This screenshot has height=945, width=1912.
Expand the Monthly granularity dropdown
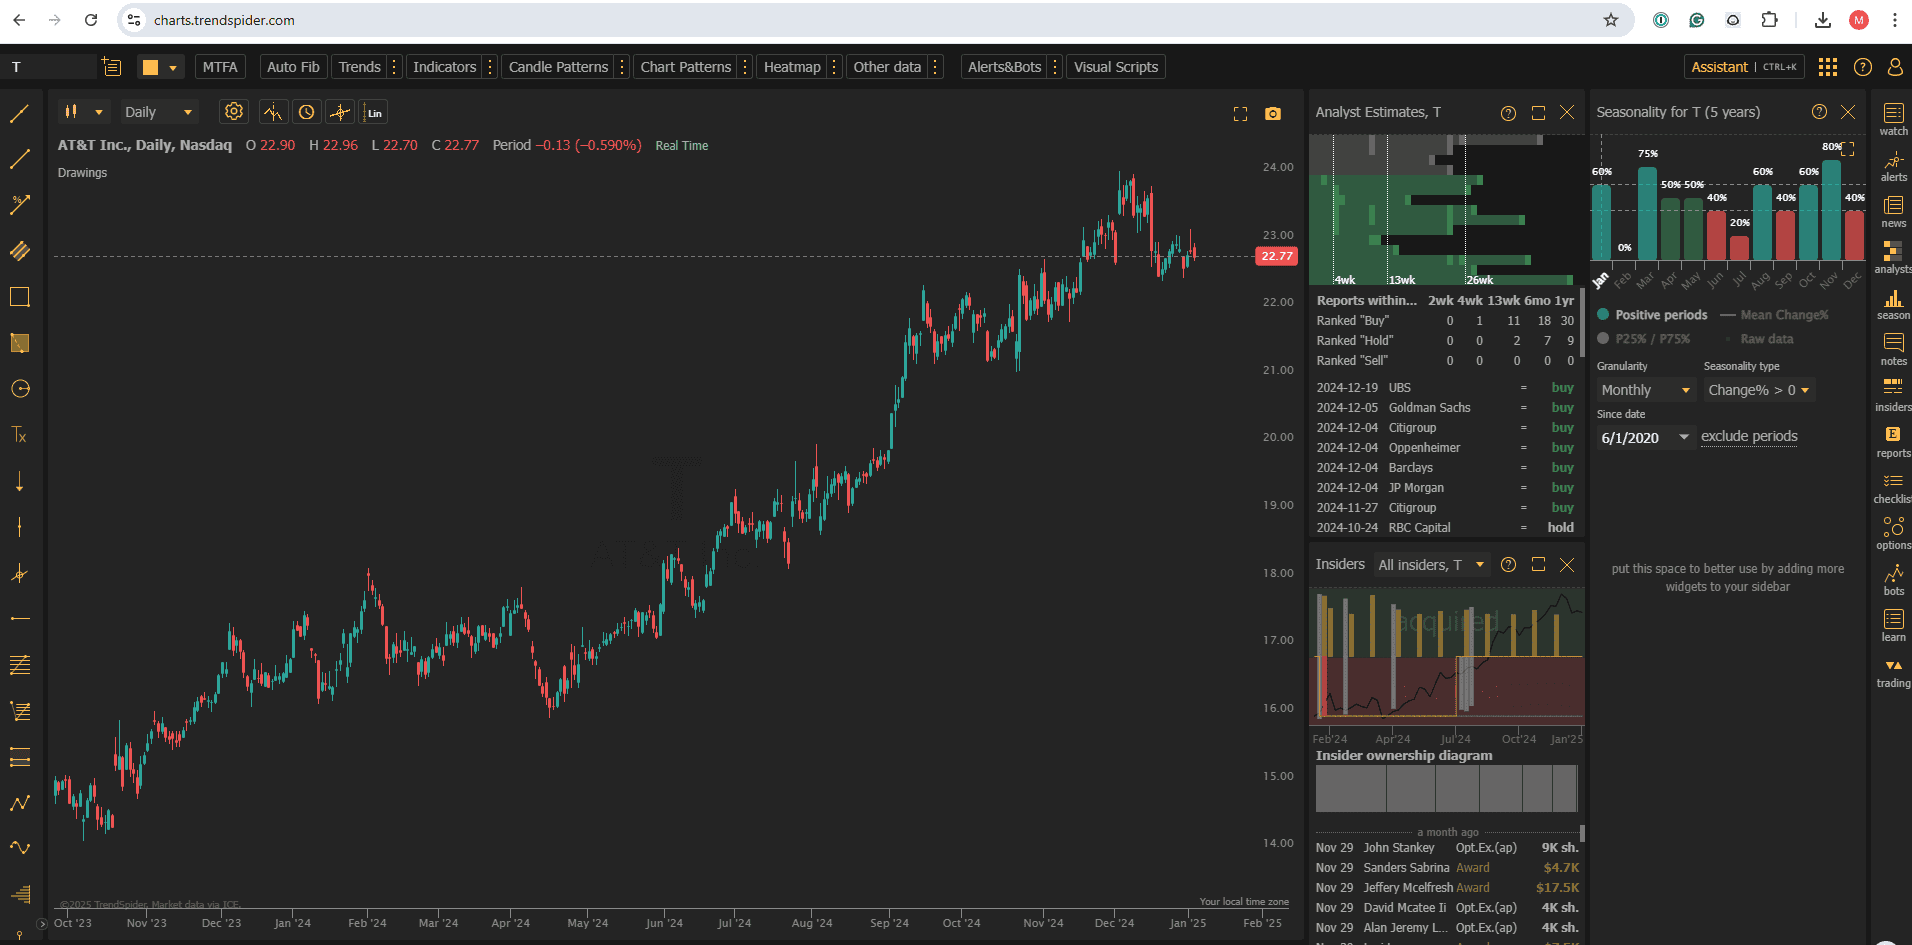[1645, 390]
